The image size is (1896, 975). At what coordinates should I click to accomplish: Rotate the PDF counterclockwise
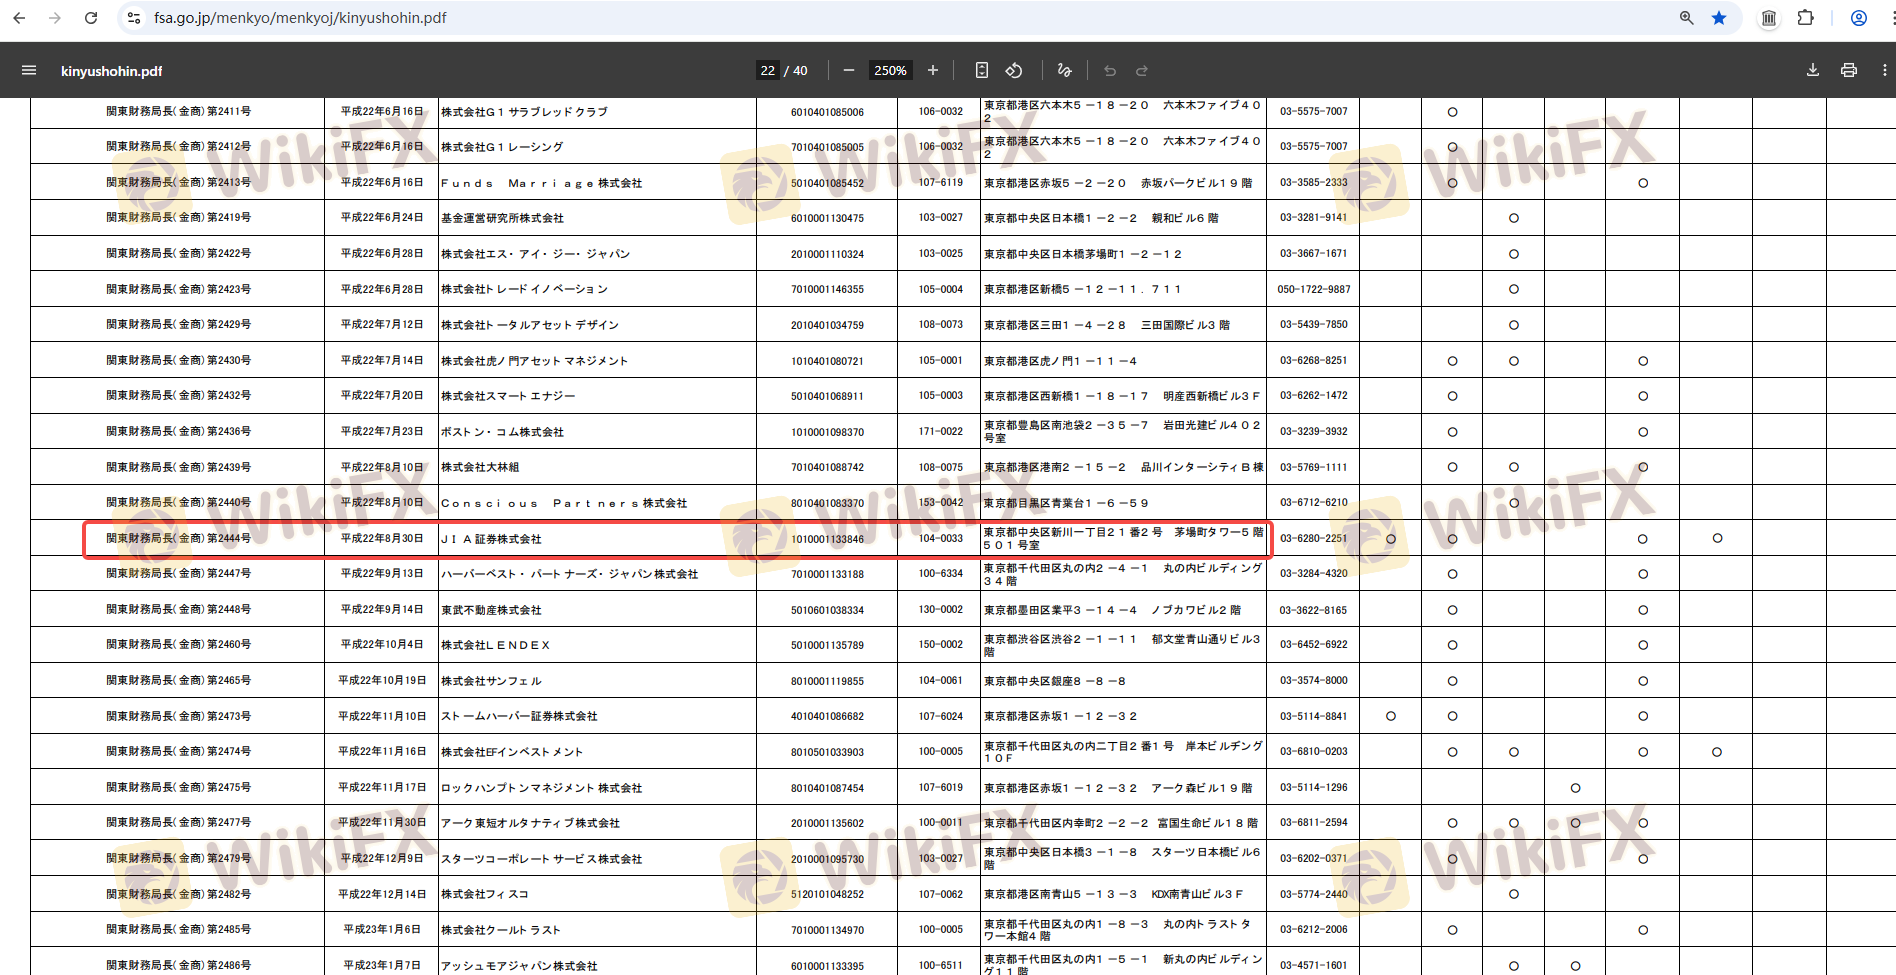click(1014, 70)
